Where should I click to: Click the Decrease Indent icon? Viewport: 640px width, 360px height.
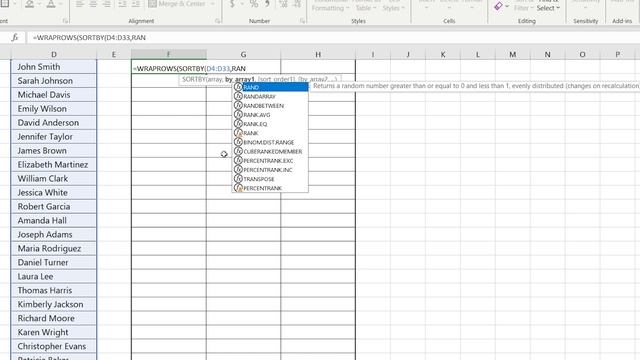[x=122, y=4]
